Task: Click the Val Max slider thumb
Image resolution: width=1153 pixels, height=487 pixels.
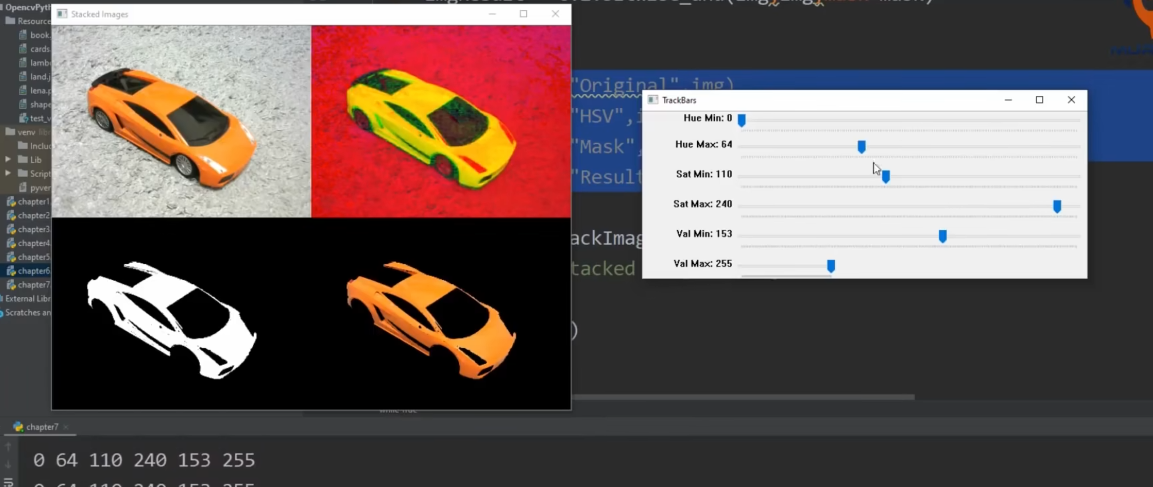Action: pyautogui.click(x=831, y=266)
